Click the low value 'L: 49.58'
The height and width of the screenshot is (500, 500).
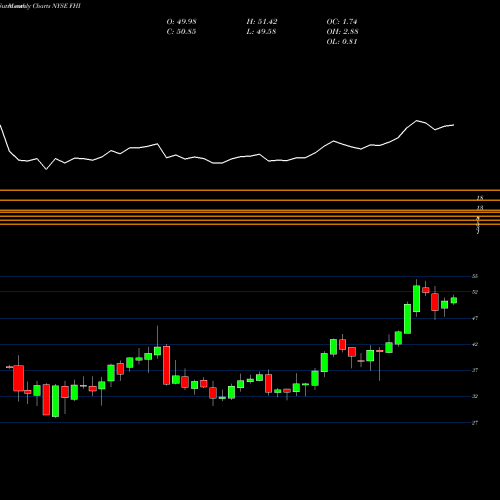point(261,32)
